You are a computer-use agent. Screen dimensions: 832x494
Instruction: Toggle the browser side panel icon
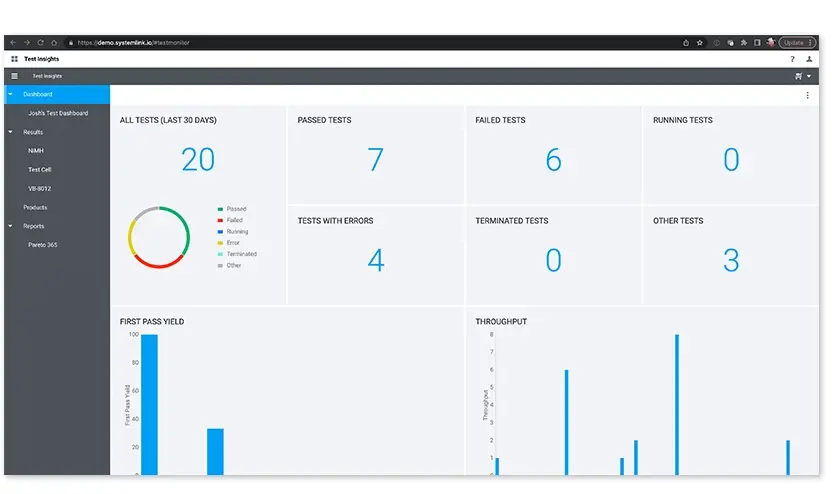757,42
